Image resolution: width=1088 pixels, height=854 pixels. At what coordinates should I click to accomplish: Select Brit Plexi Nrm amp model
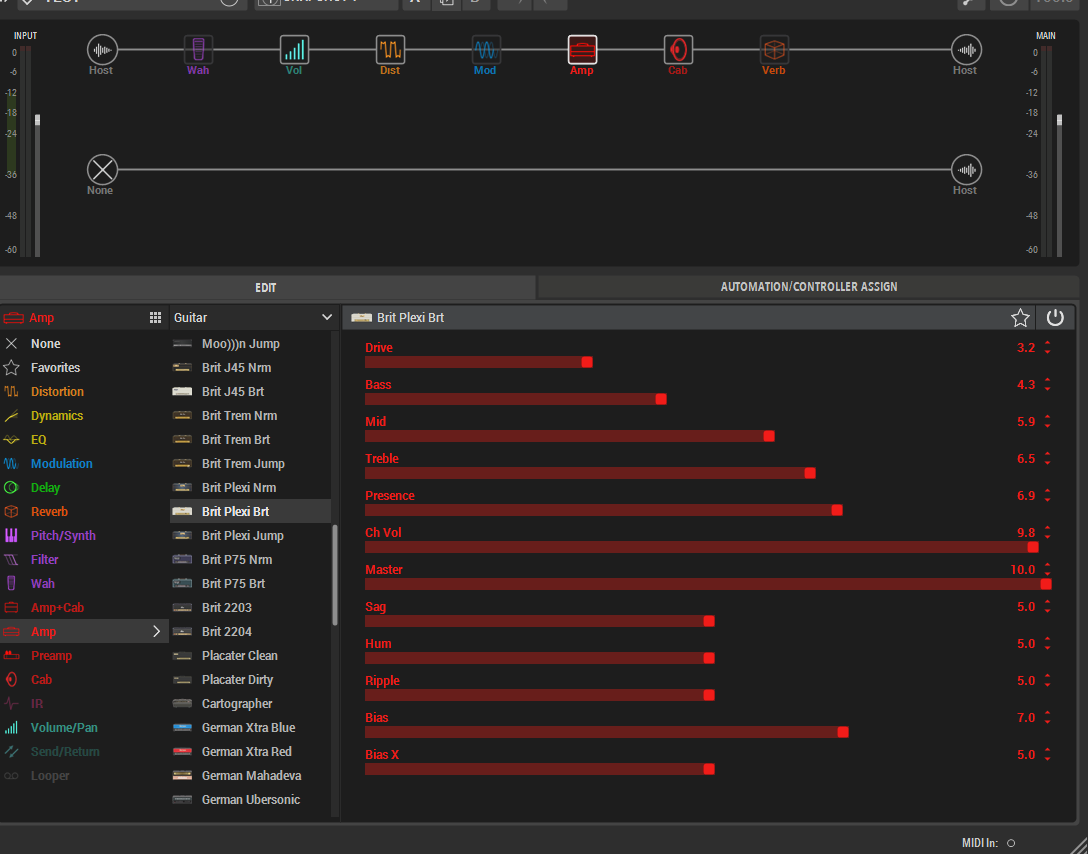(x=250, y=488)
